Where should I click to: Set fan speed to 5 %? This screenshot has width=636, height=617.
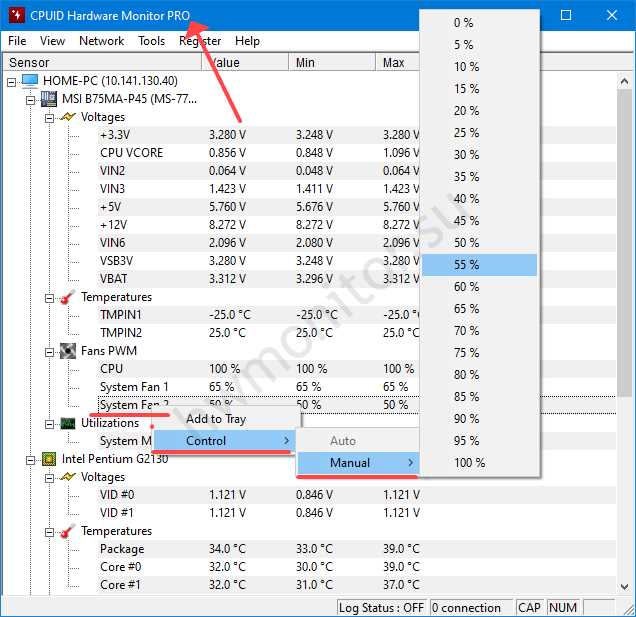point(479,45)
